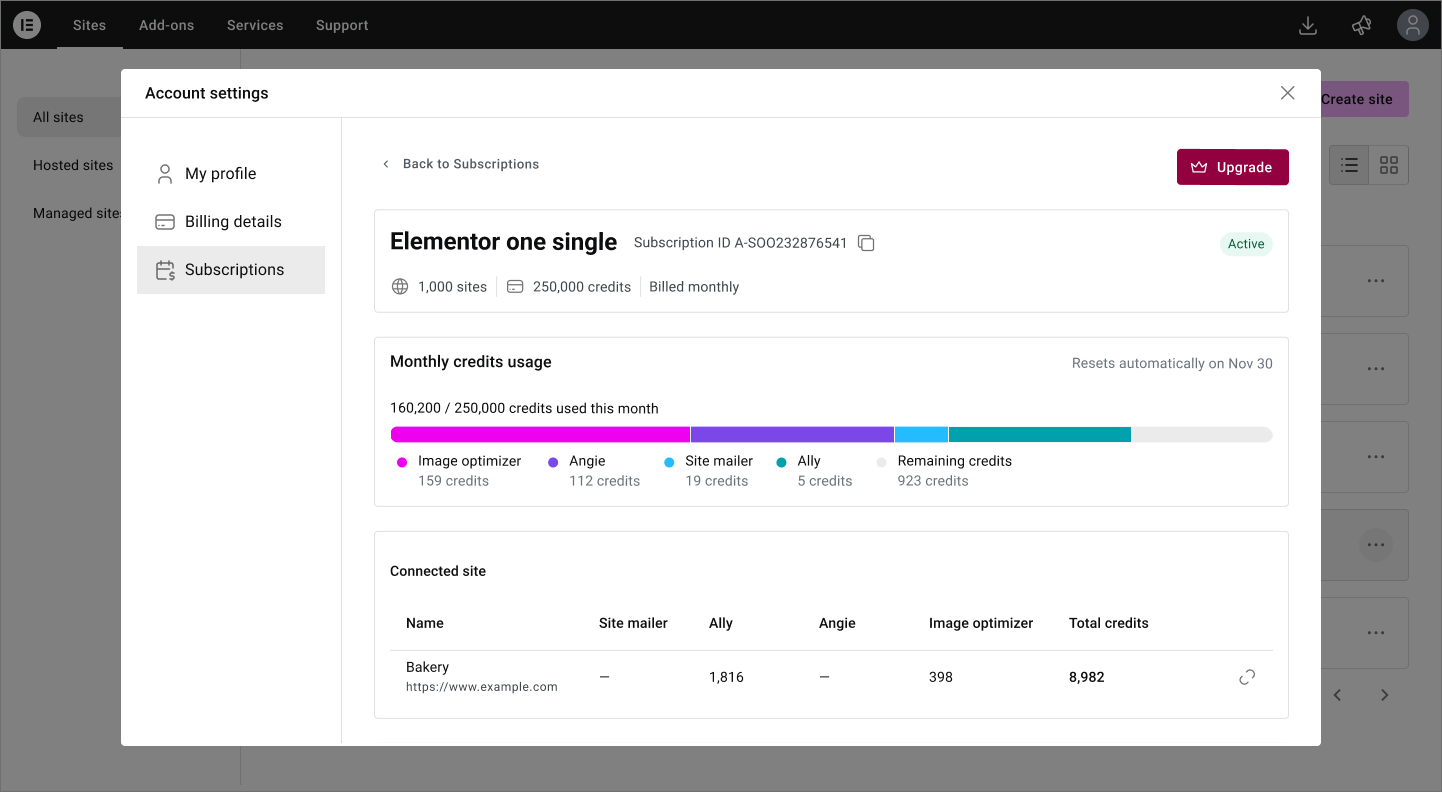Viewport: 1442px width, 792px height.
Task: Select My profile in settings
Action: click(x=231, y=174)
